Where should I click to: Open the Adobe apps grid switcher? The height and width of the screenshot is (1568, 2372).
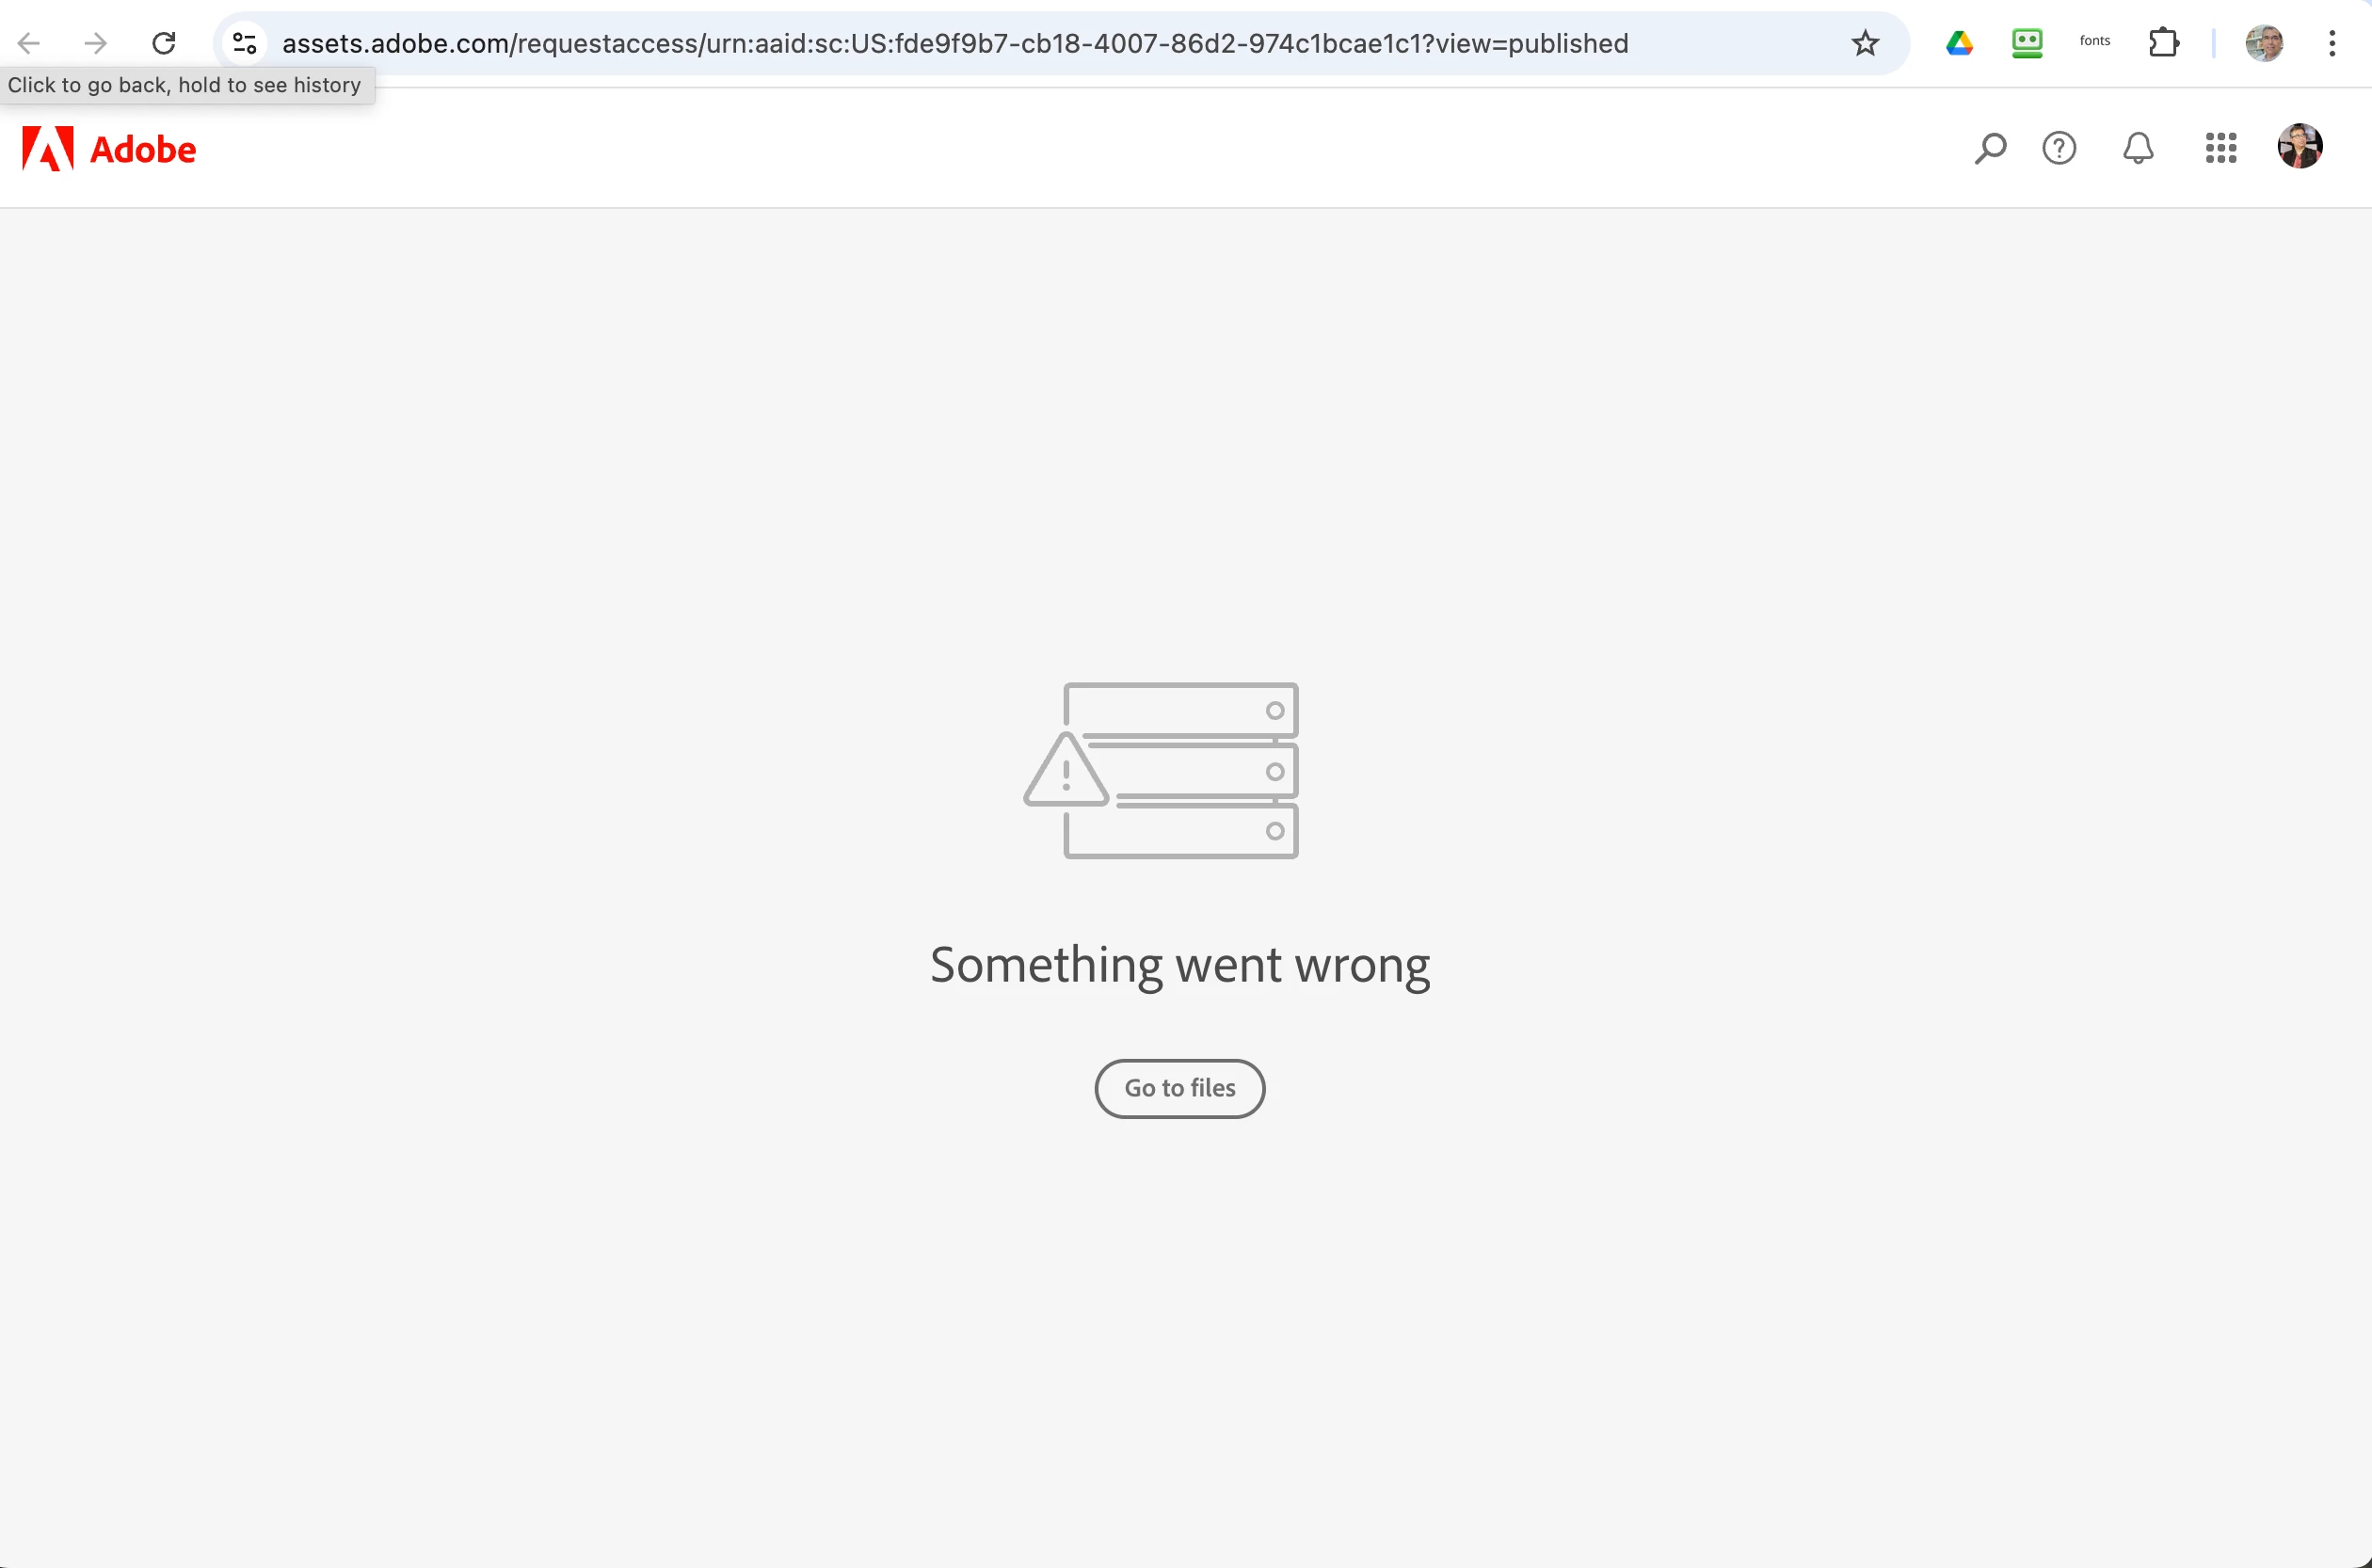coord(2221,148)
